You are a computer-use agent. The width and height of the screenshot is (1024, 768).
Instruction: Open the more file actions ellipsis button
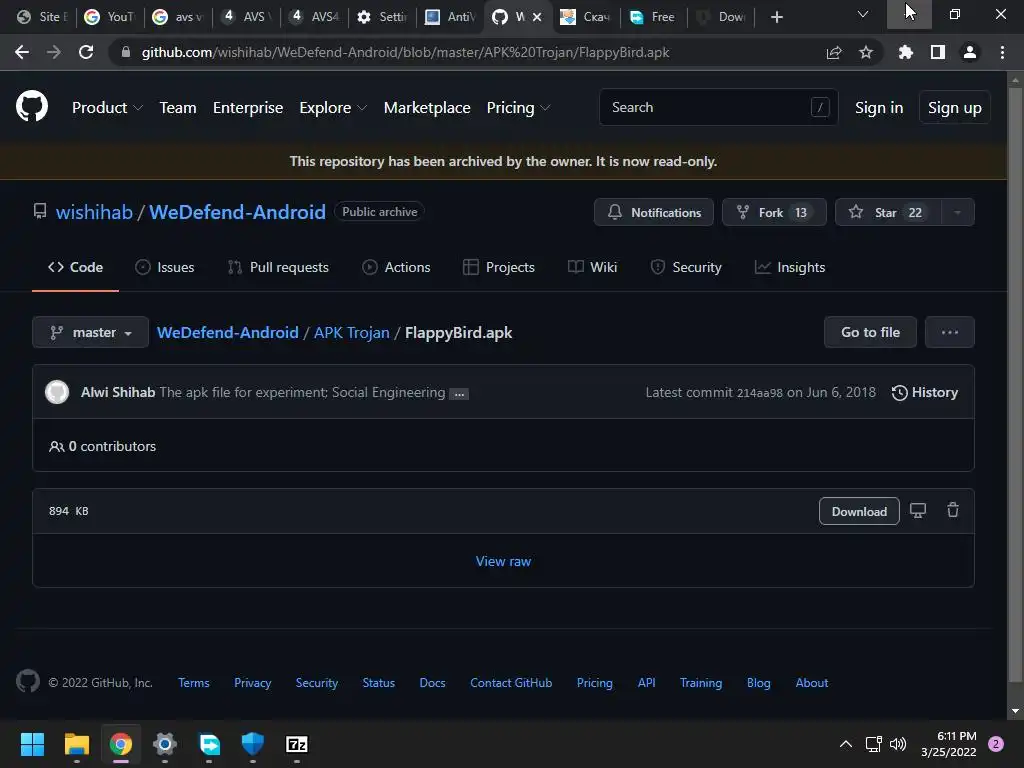click(950, 332)
